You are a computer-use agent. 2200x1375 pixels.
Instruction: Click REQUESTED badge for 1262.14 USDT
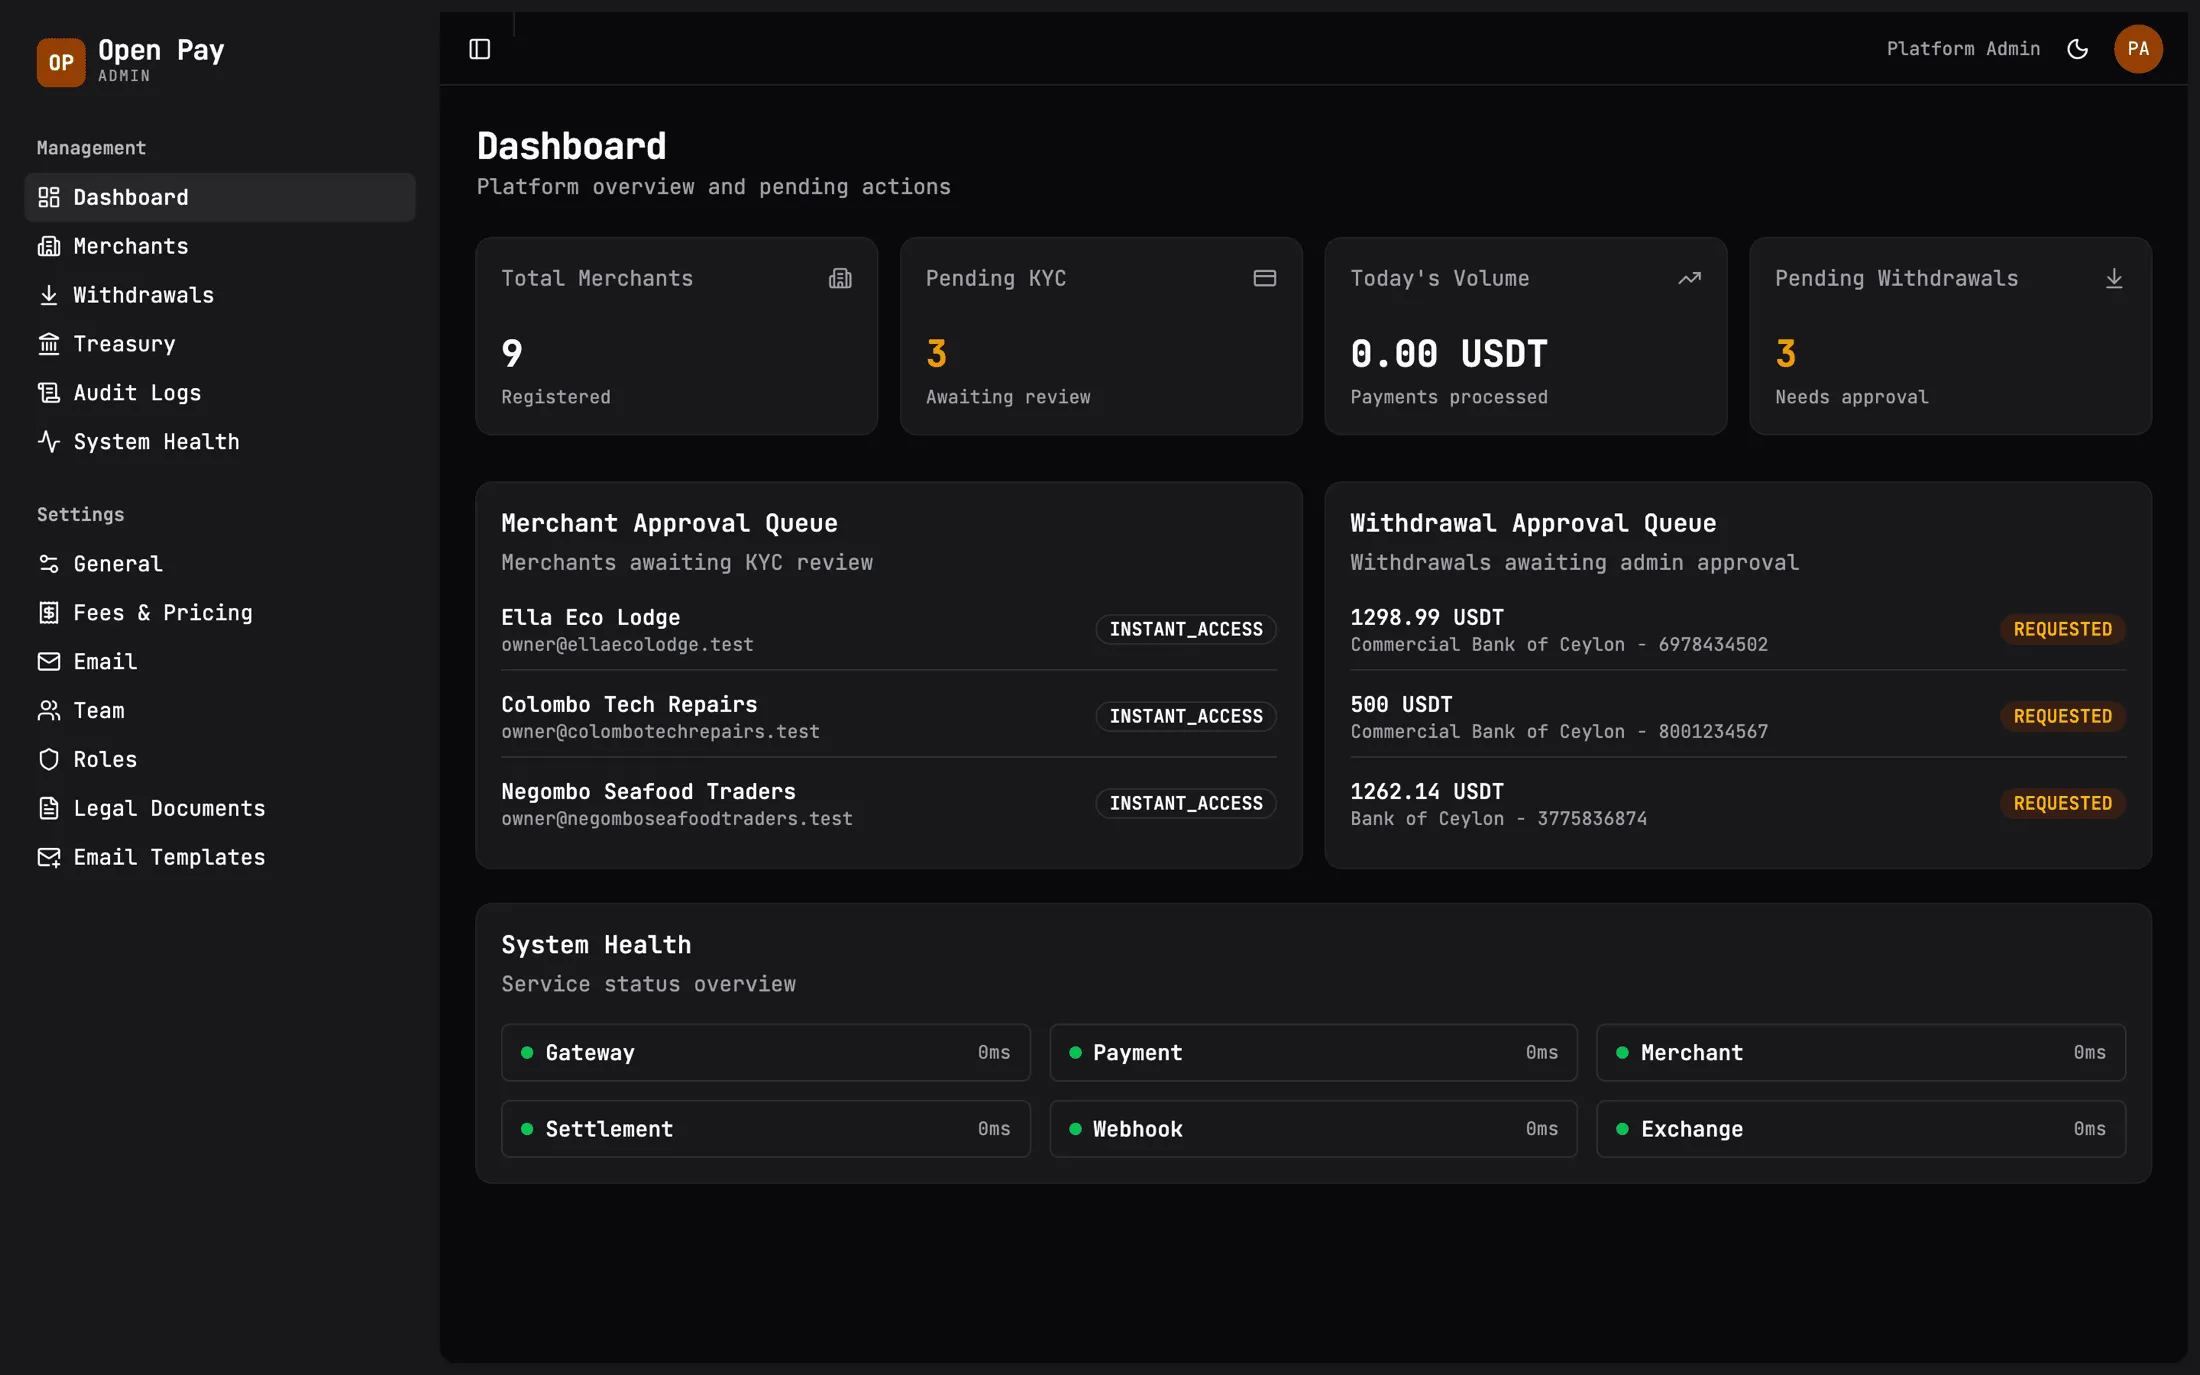(2063, 804)
